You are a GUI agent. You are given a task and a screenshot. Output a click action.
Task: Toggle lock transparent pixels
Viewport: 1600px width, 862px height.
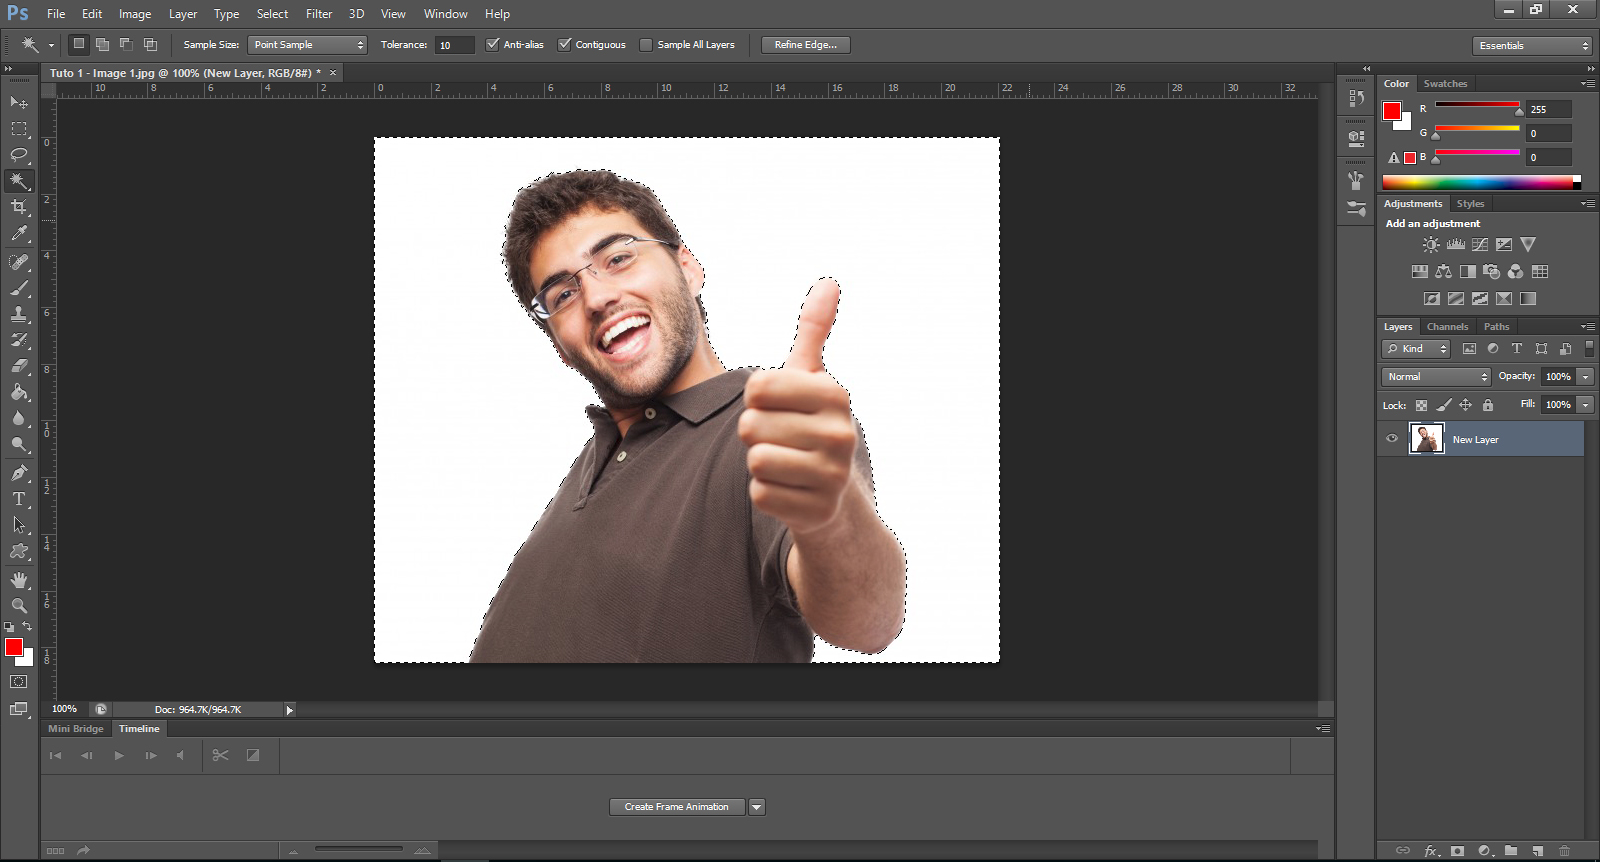point(1421,405)
